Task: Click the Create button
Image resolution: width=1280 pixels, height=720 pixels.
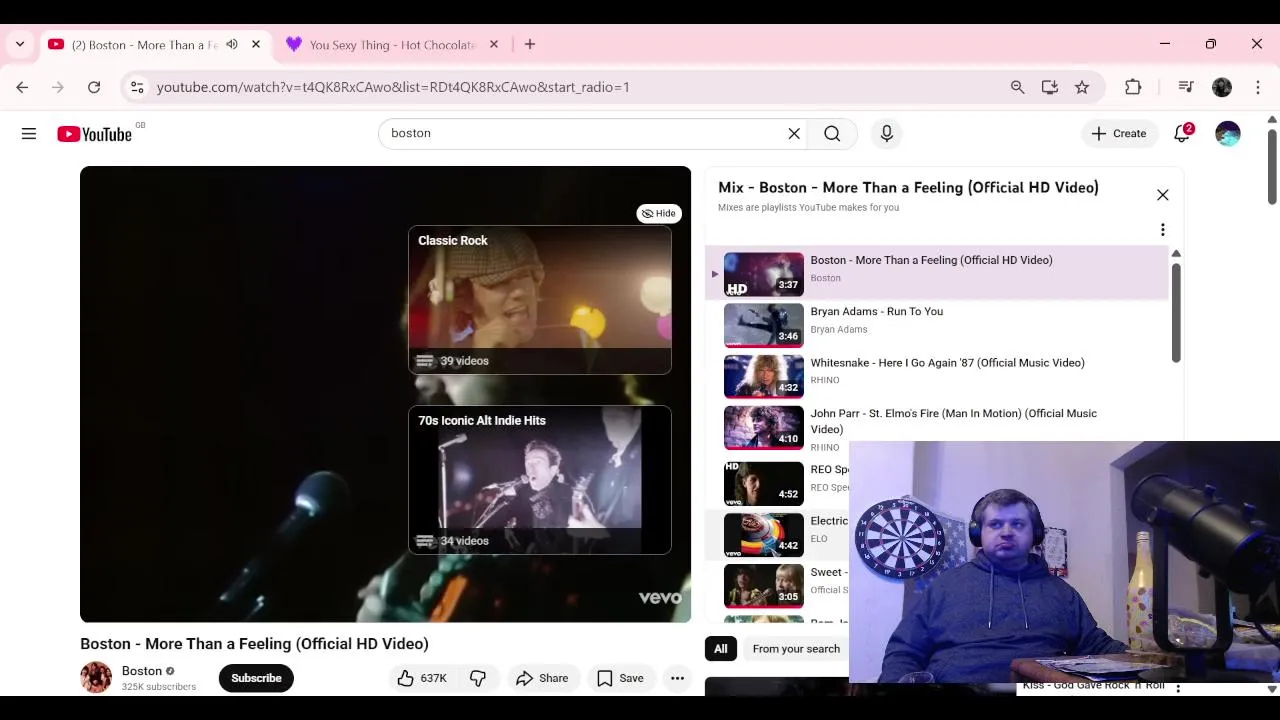Action: click(x=1119, y=133)
